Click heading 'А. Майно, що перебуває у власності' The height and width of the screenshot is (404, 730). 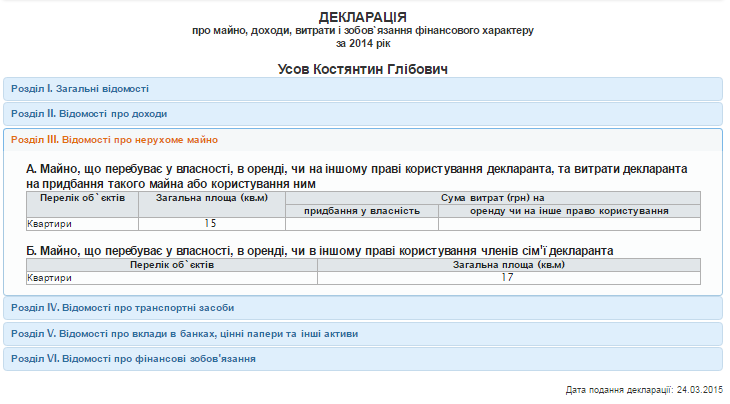coord(357,176)
